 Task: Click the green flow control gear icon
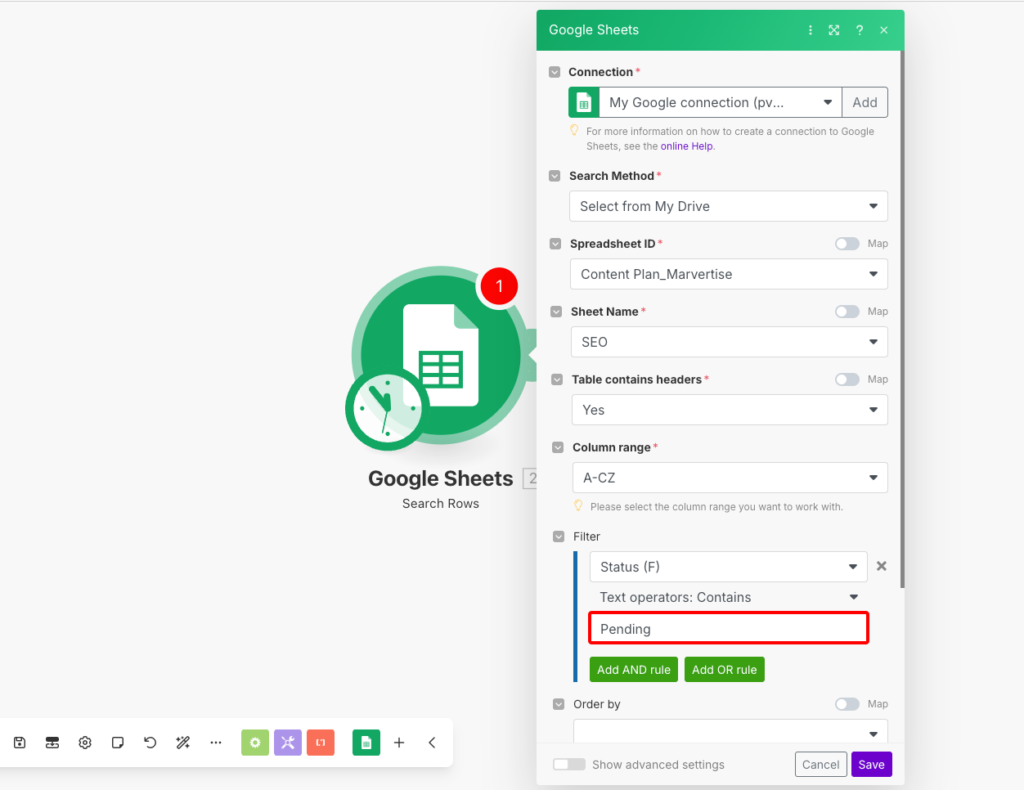click(255, 742)
